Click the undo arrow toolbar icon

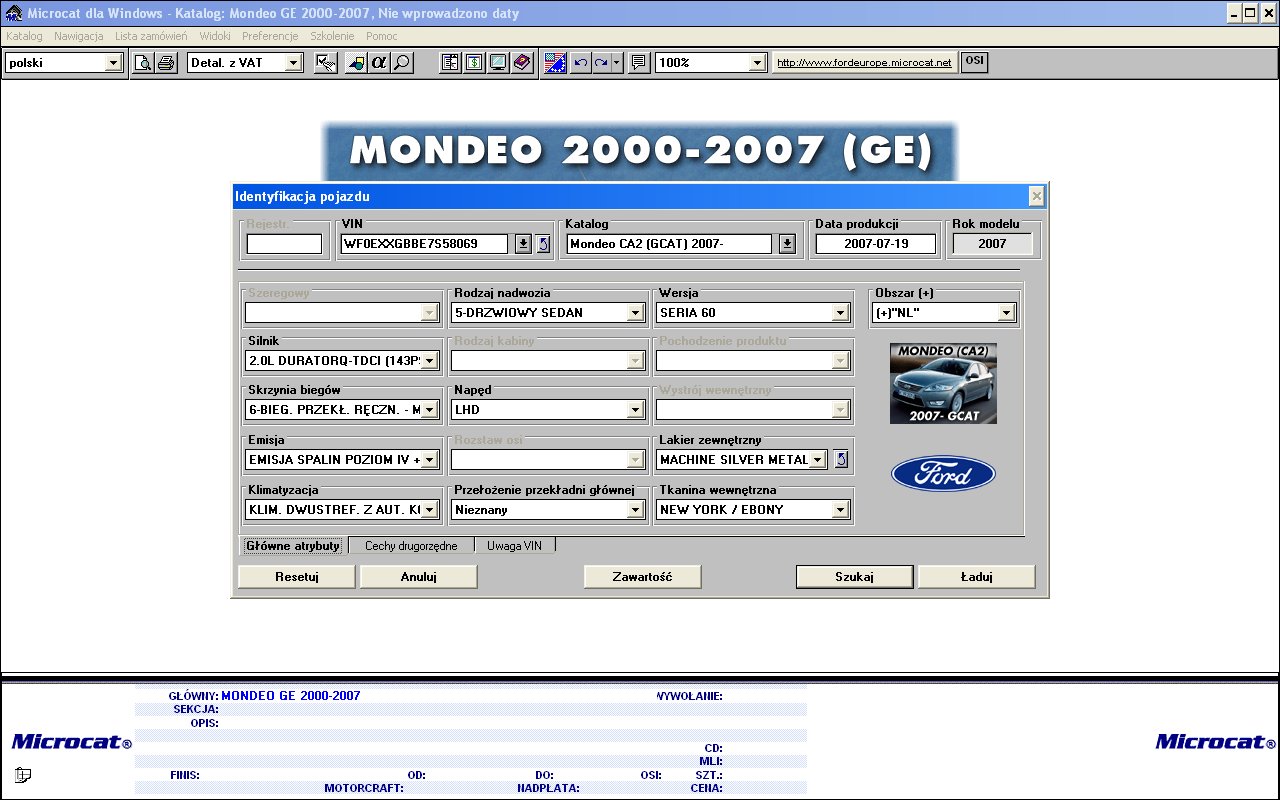point(580,63)
